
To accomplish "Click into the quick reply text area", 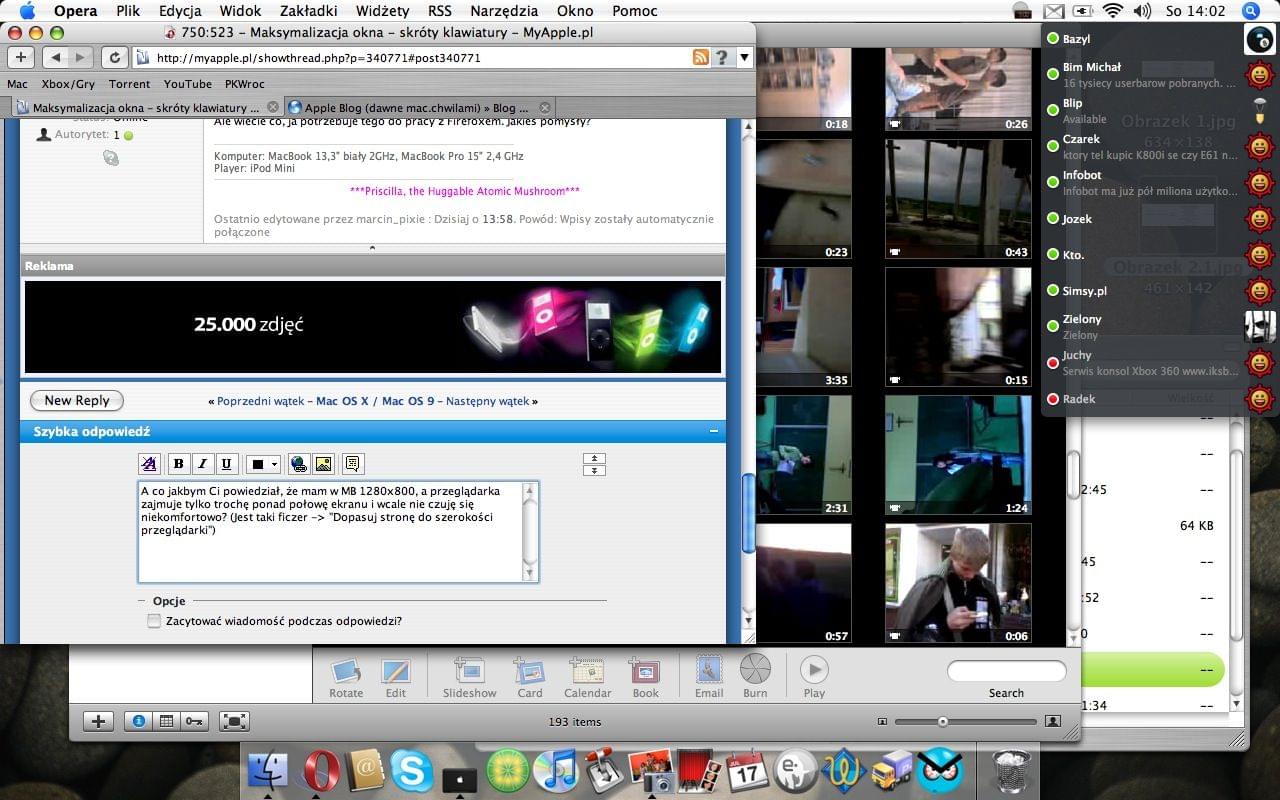I will coord(330,532).
